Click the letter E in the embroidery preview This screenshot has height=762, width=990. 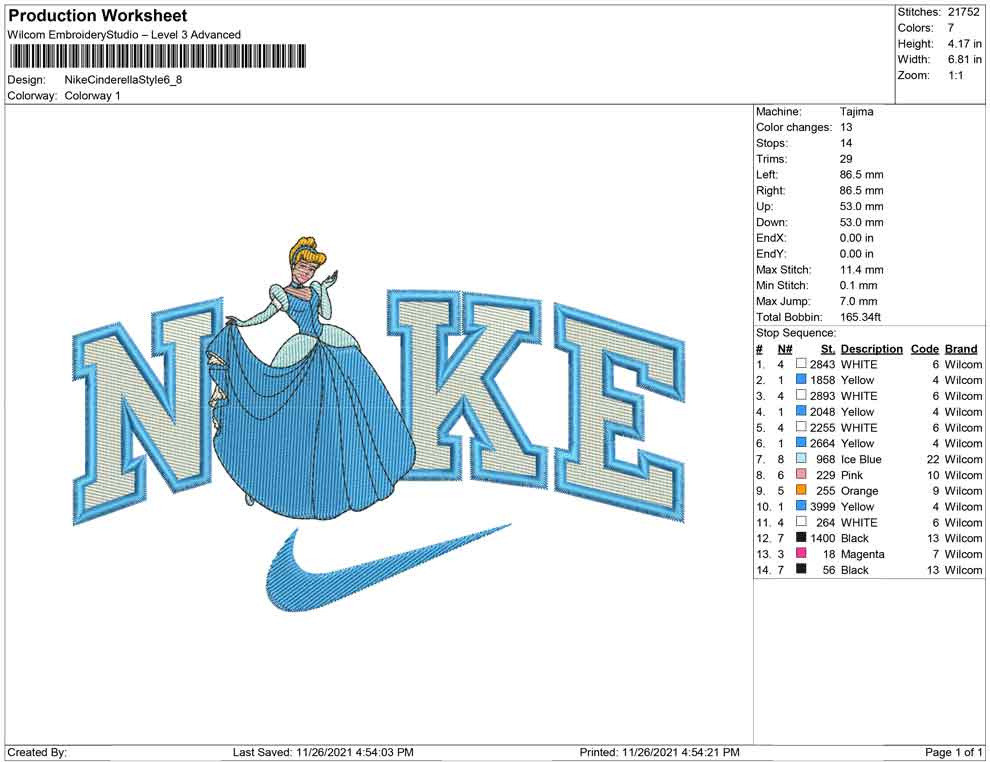[x=619, y=414]
